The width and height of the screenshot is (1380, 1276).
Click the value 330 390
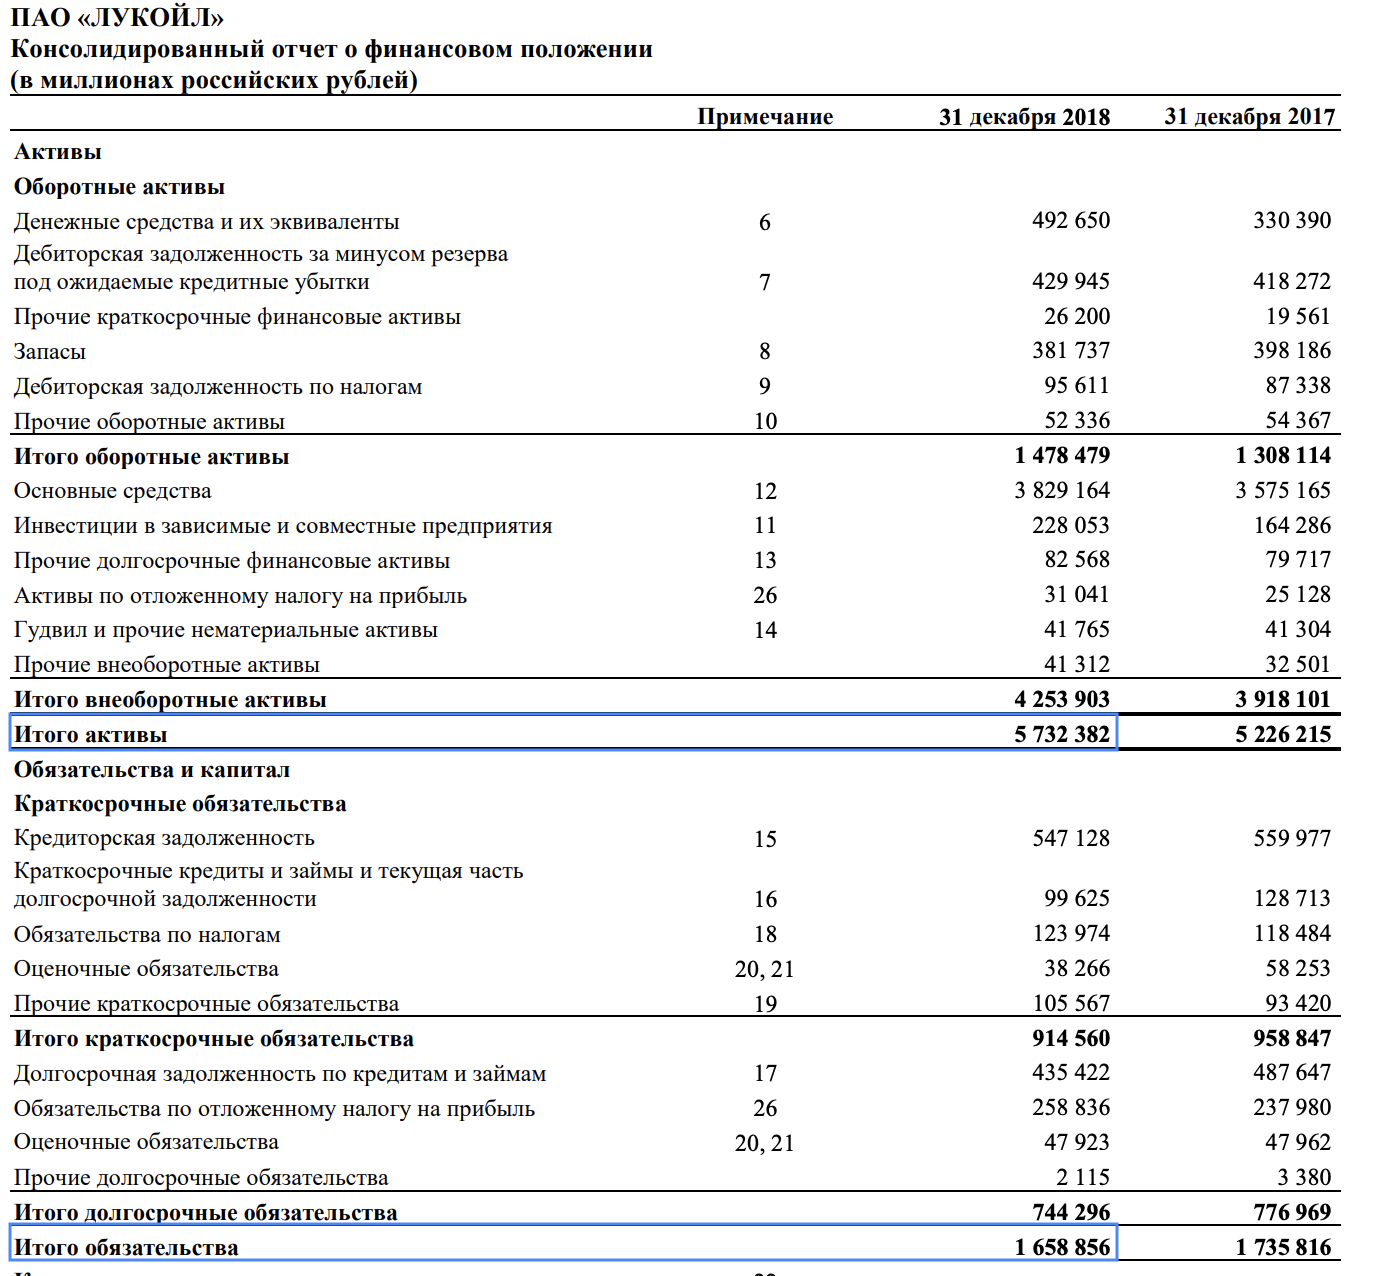(x=1292, y=221)
